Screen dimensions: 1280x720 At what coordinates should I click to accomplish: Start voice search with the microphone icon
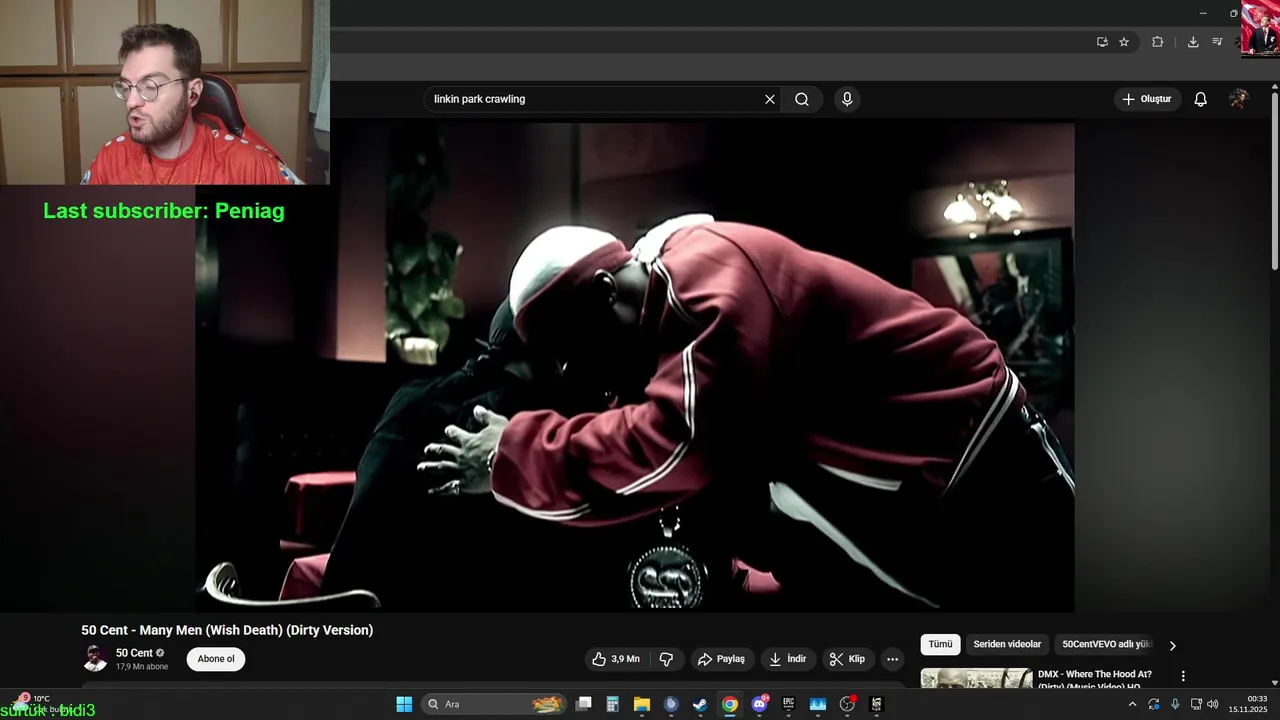click(x=847, y=99)
